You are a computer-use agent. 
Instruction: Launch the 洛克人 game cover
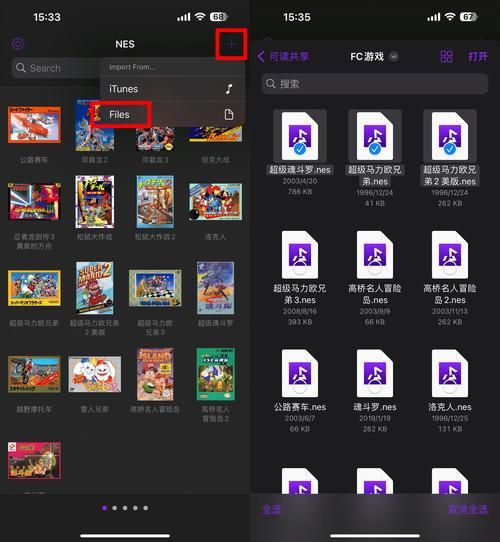tap(215, 202)
